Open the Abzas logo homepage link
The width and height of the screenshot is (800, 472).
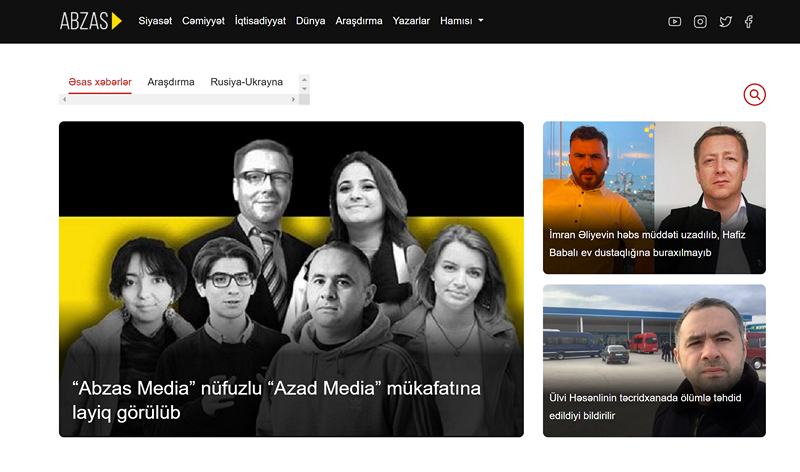pos(91,21)
